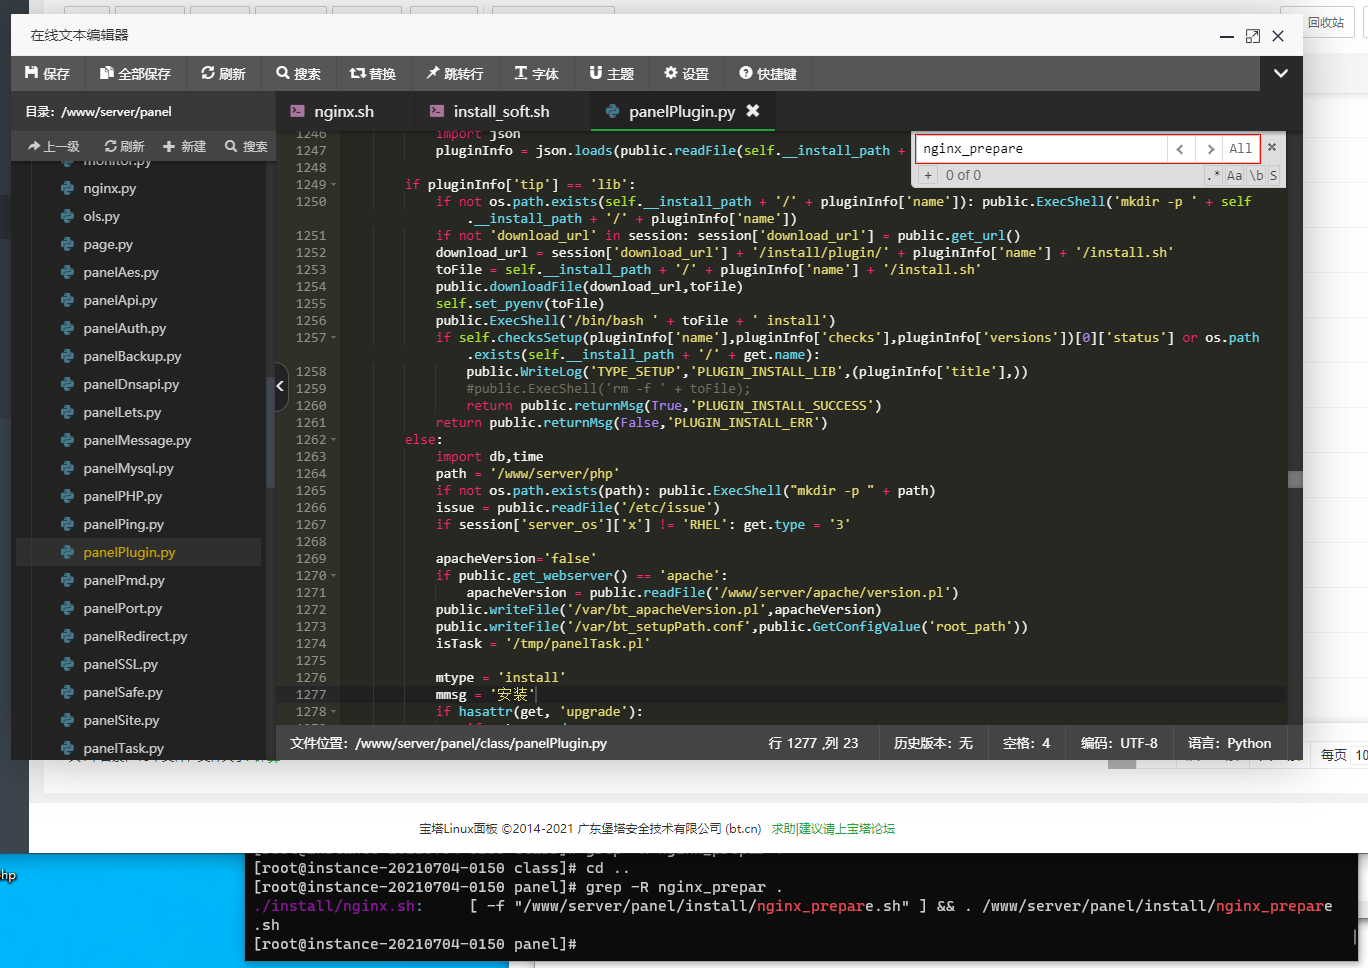
Task: Go up one level (上一级) in sidebar
Action: pos(54,146)
